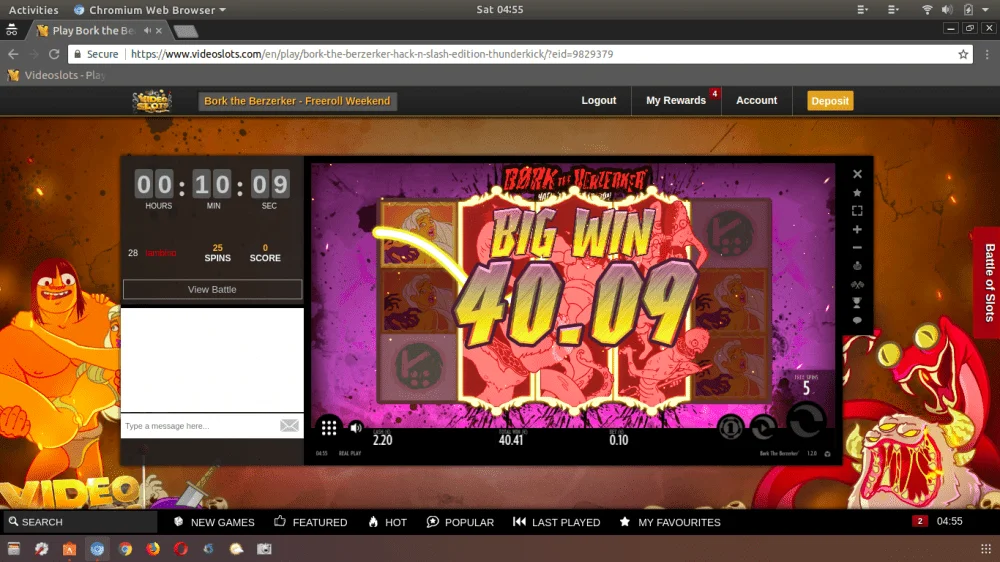Open the bet chip selector button
Viewport: 1000px width, 562px height.
(731, 427)
